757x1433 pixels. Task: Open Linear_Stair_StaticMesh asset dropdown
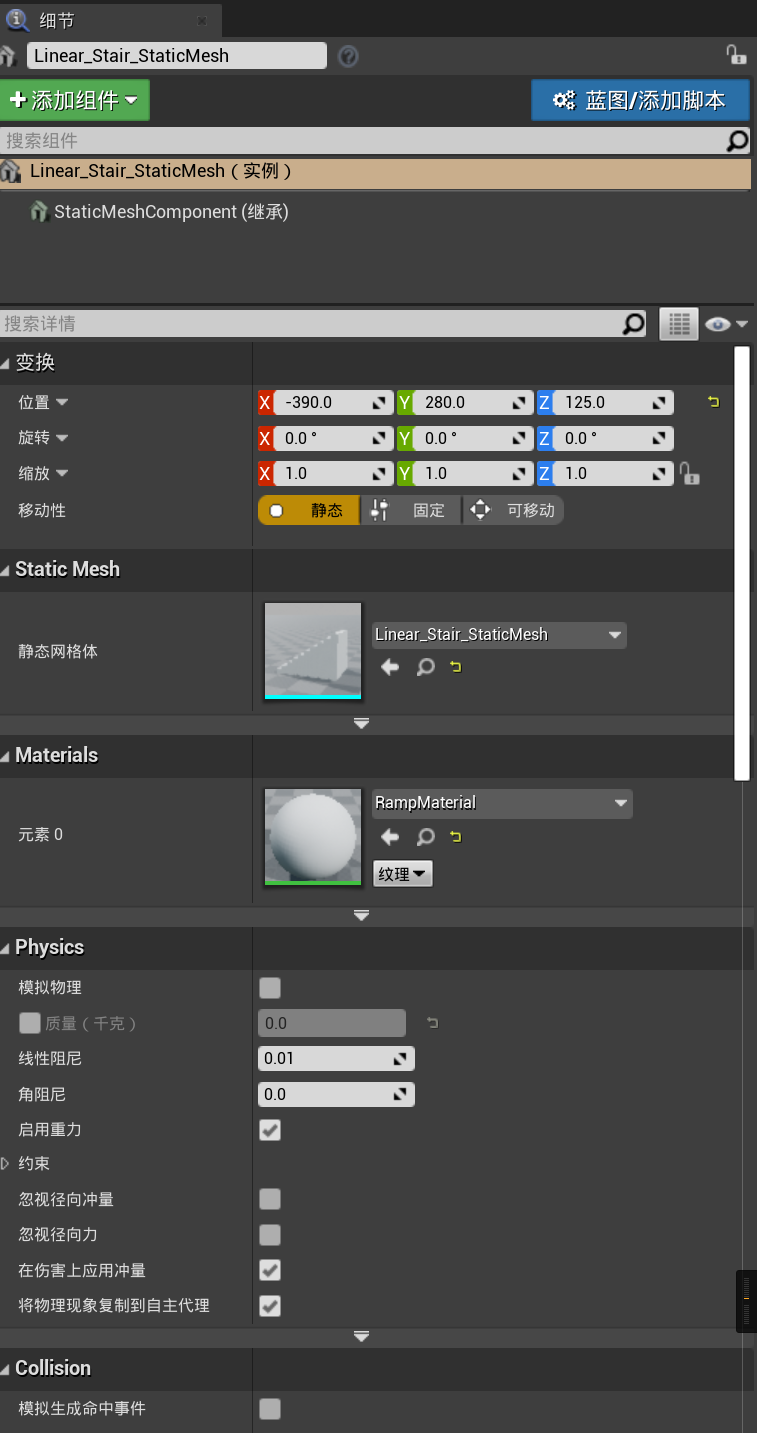(x=499, y=635)
